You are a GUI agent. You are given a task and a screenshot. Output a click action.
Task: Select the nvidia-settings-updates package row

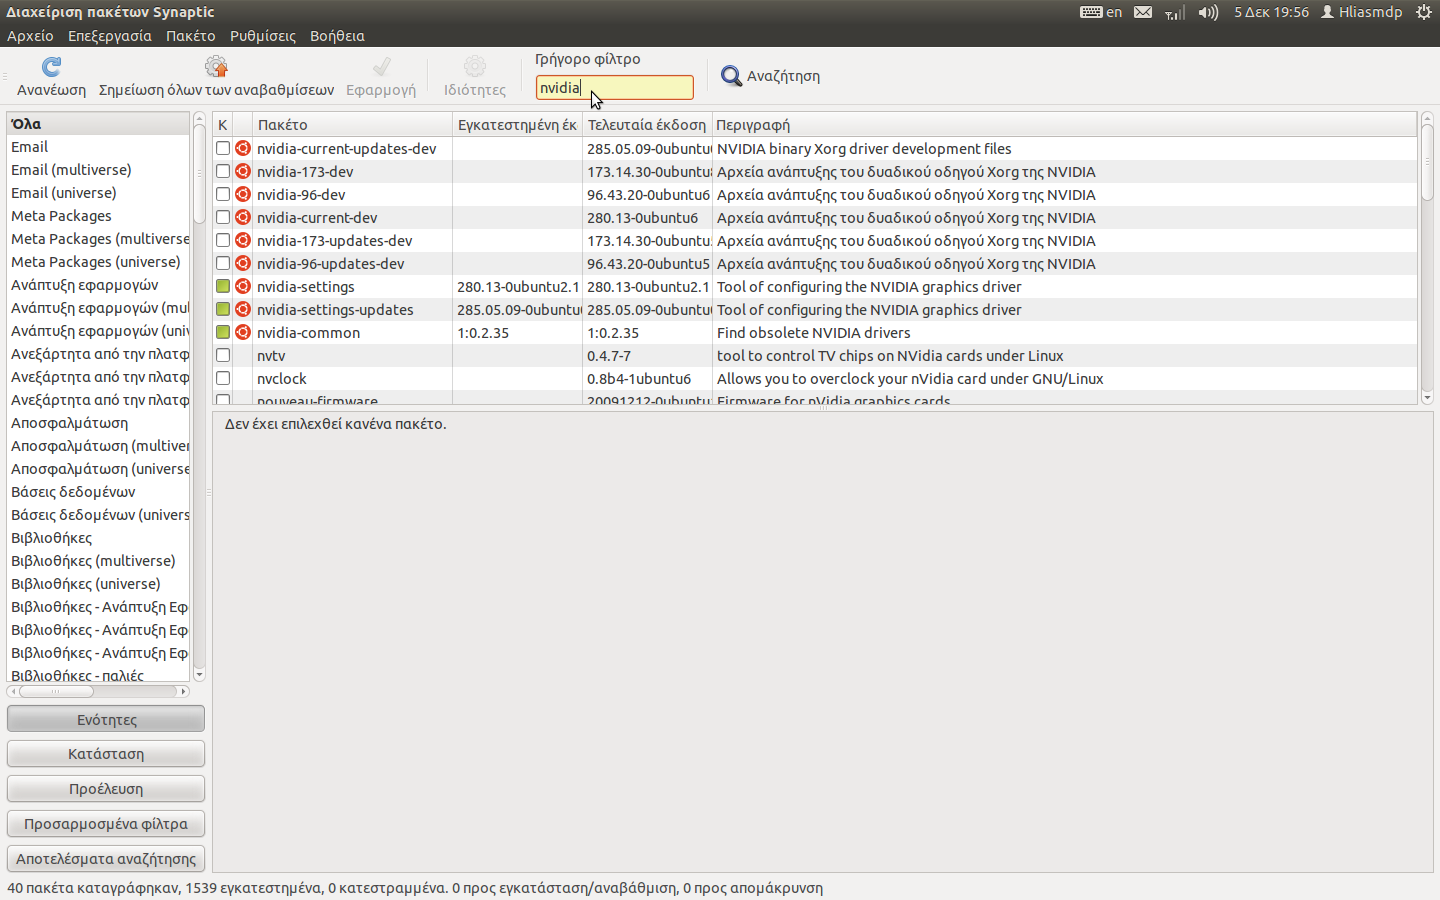point(815,310)
